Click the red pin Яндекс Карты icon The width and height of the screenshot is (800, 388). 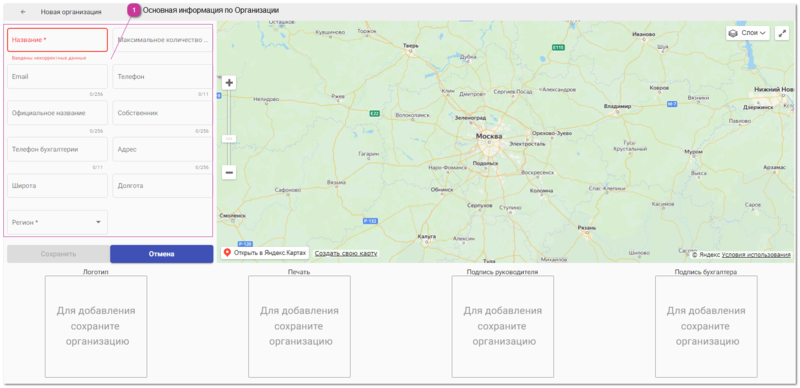point(228,253)
